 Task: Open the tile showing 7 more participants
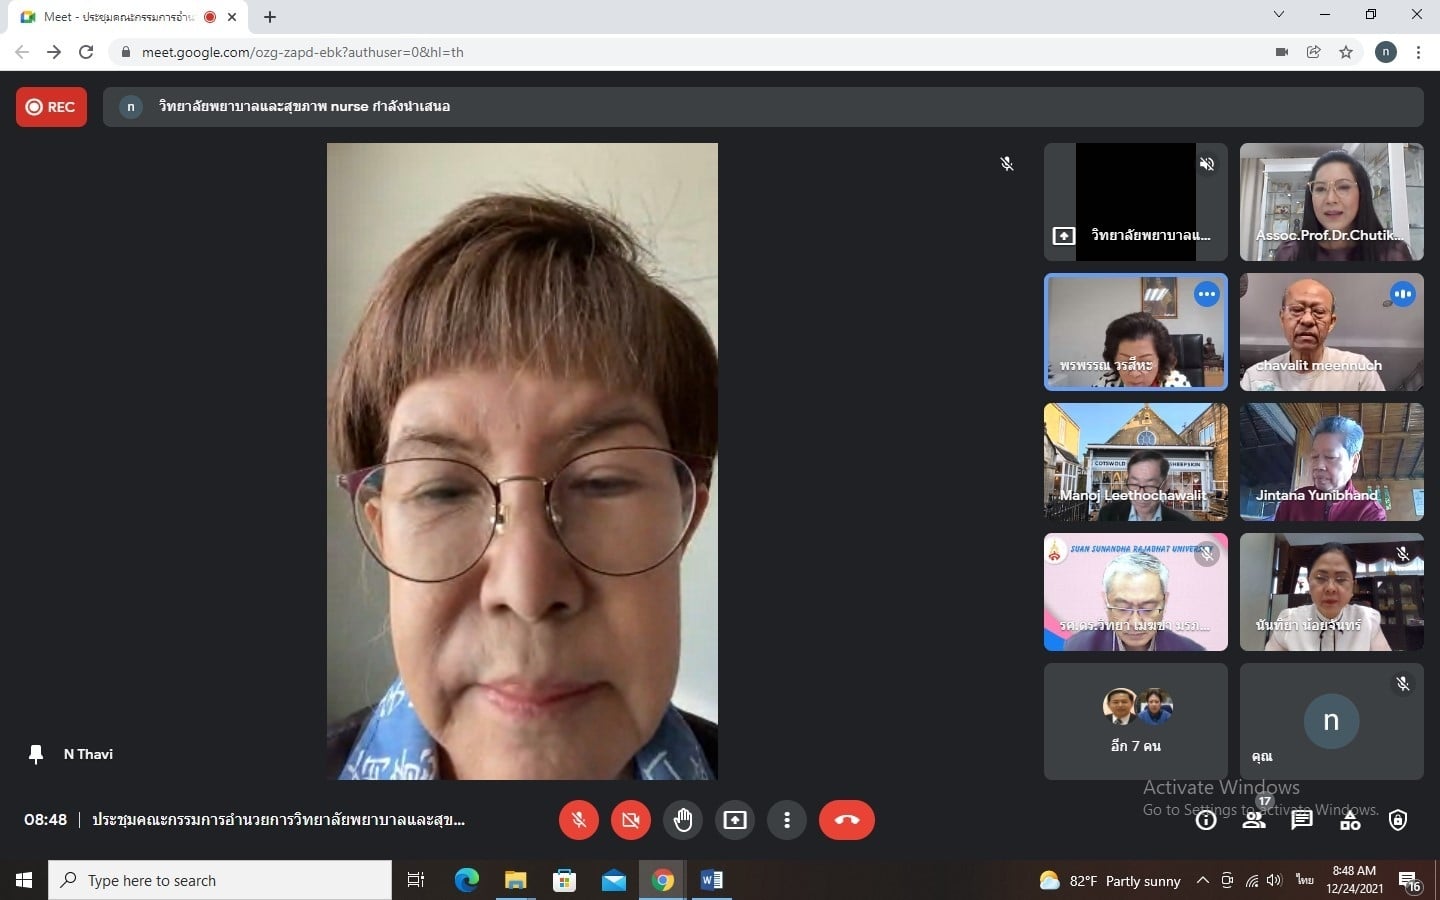point(1135,721)
